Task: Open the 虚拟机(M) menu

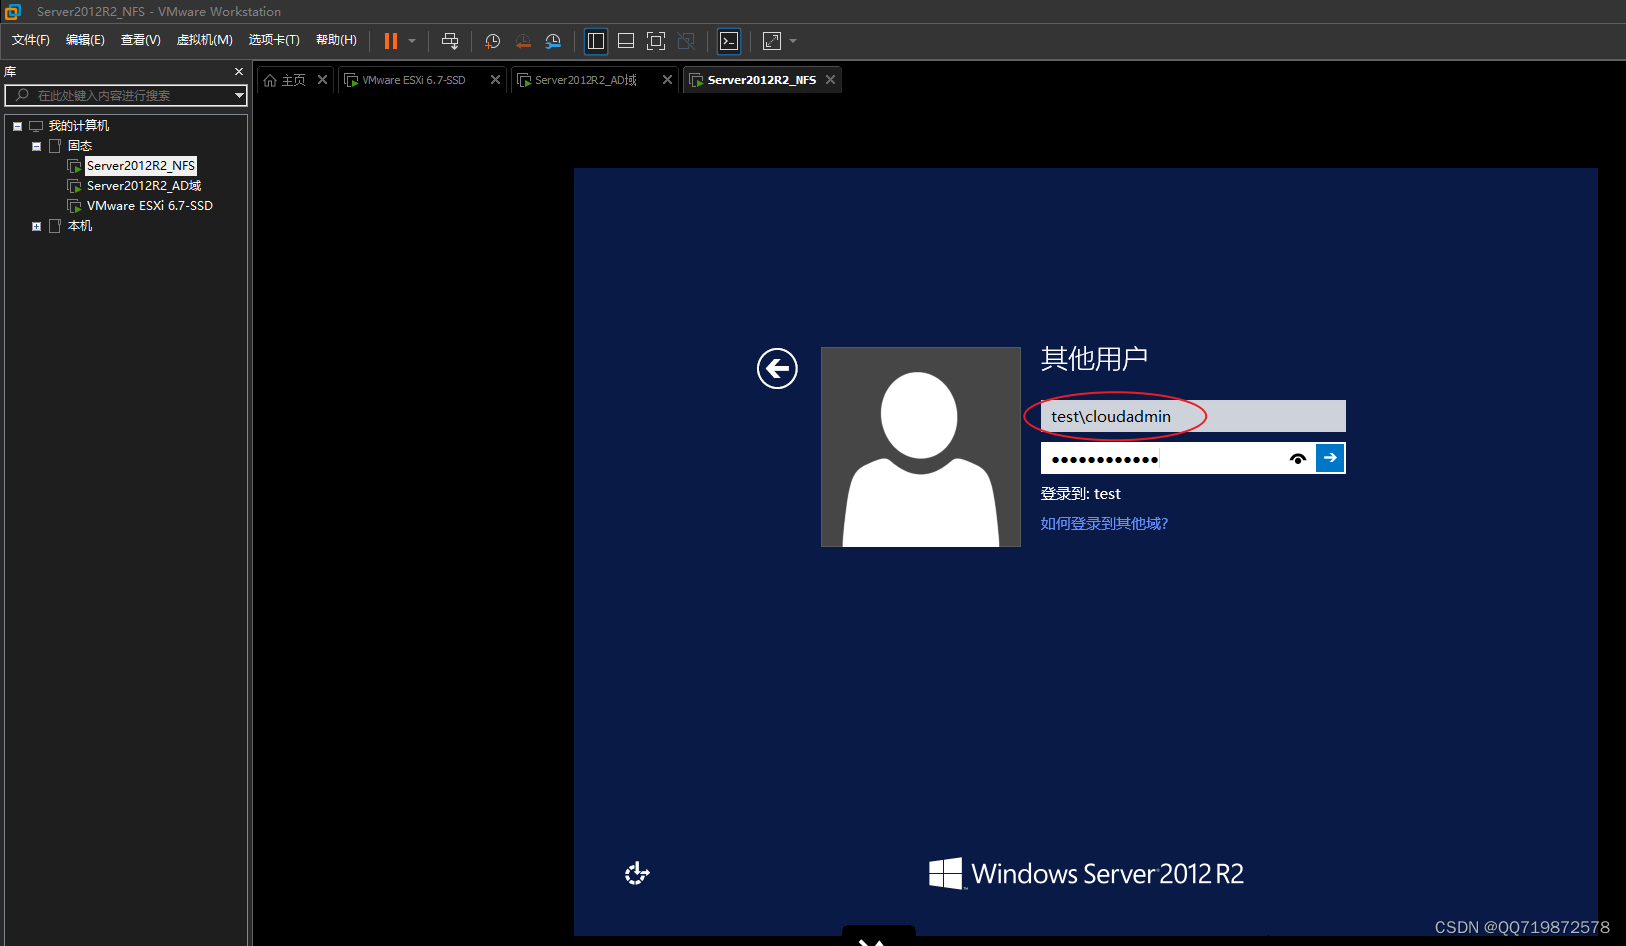Action: tap(205, 40)
